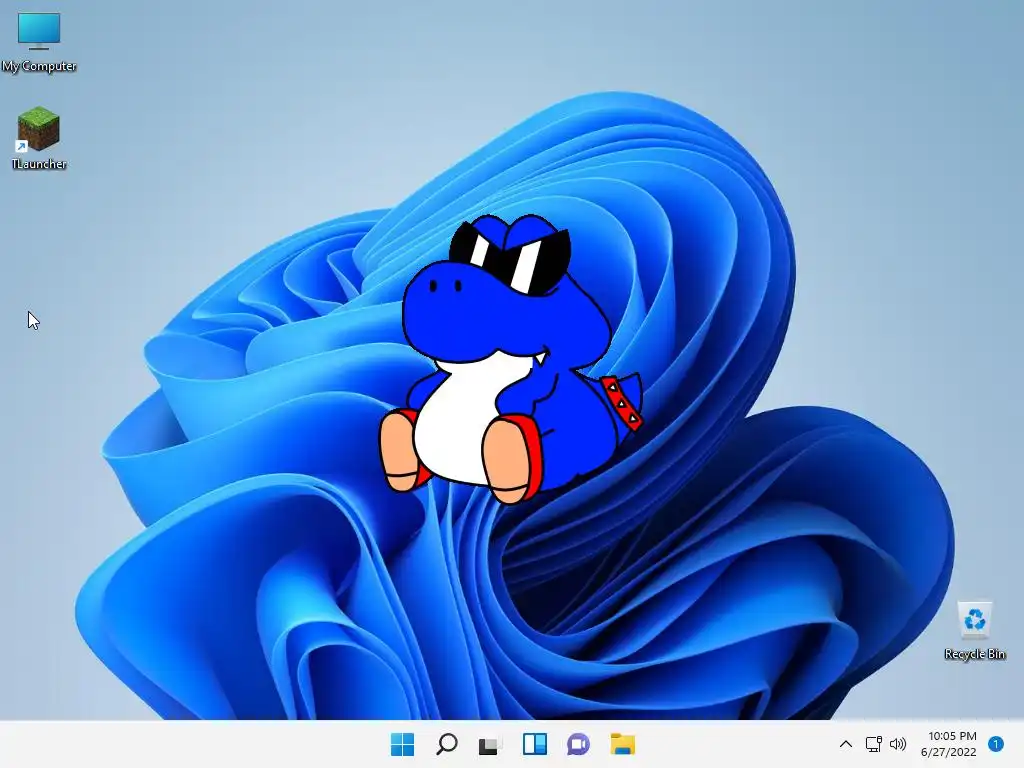1024x768 pixels.
Task: Open network status tray icon
Action: click(x=873, y=744)
